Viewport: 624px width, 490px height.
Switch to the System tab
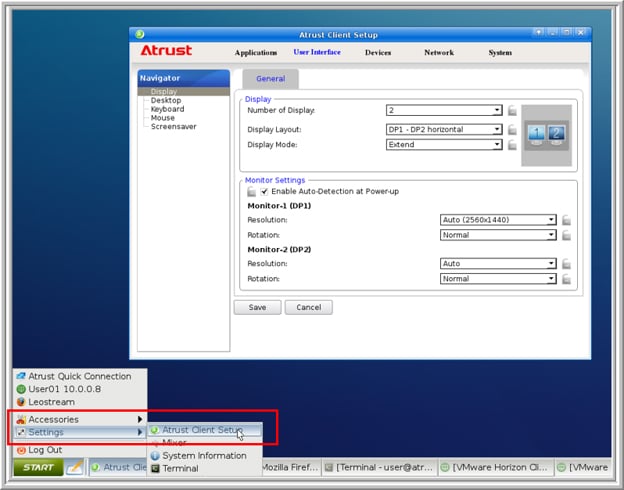(500, 53)
